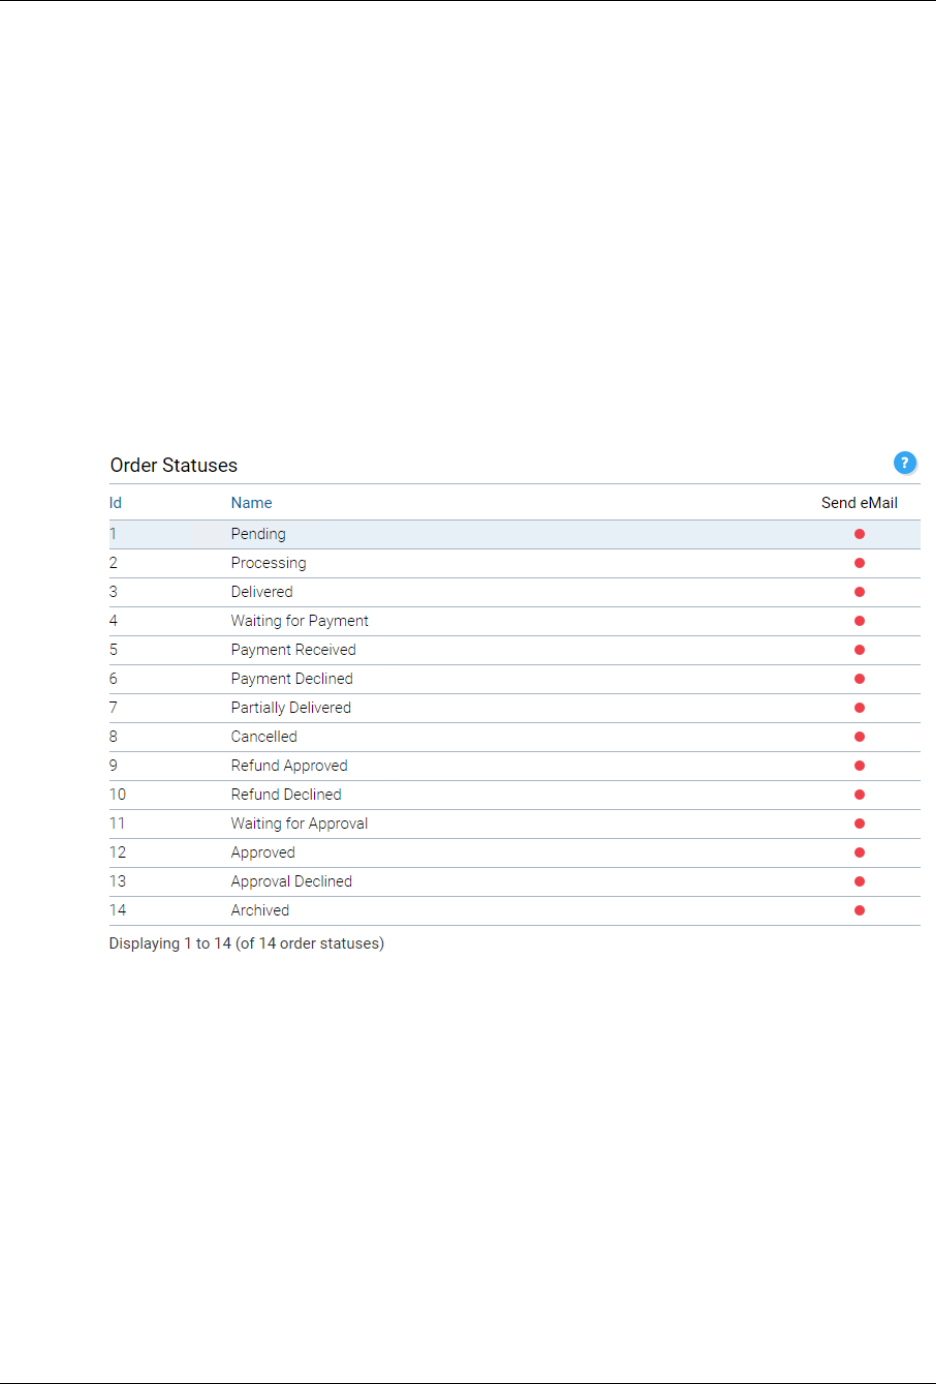This screenshot has width=936, height=1384.
Task: Select the Approval Declined status row
Action: (291, 882)
